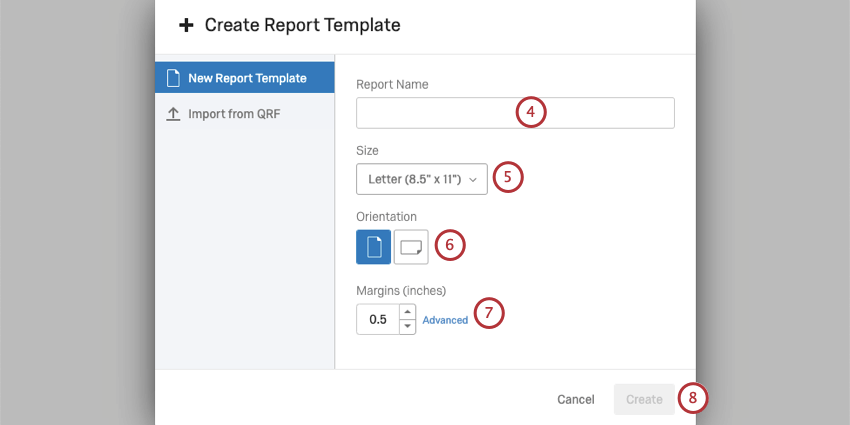The height and width of the screenshot is (425, 850).
Task: Select landscape page orientation
Action: [x=411, y=246]
